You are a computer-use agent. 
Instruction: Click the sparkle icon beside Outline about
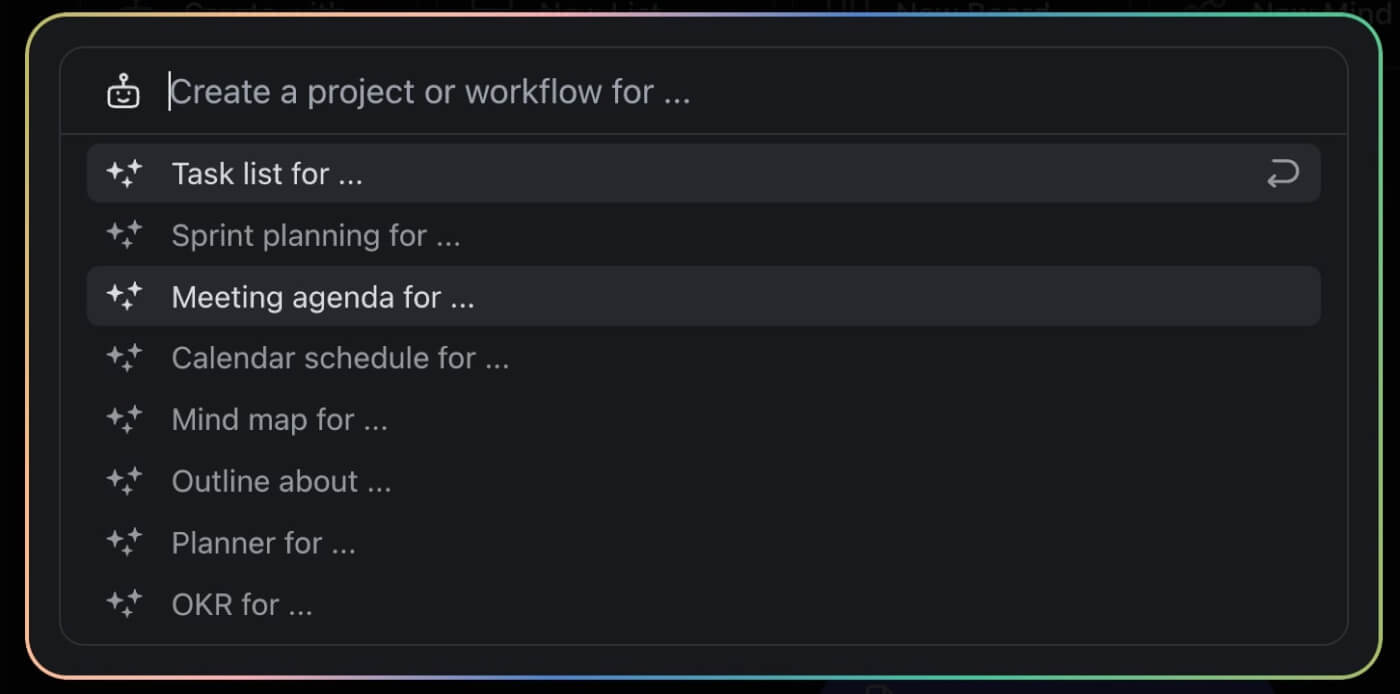(x=124, y=481)
